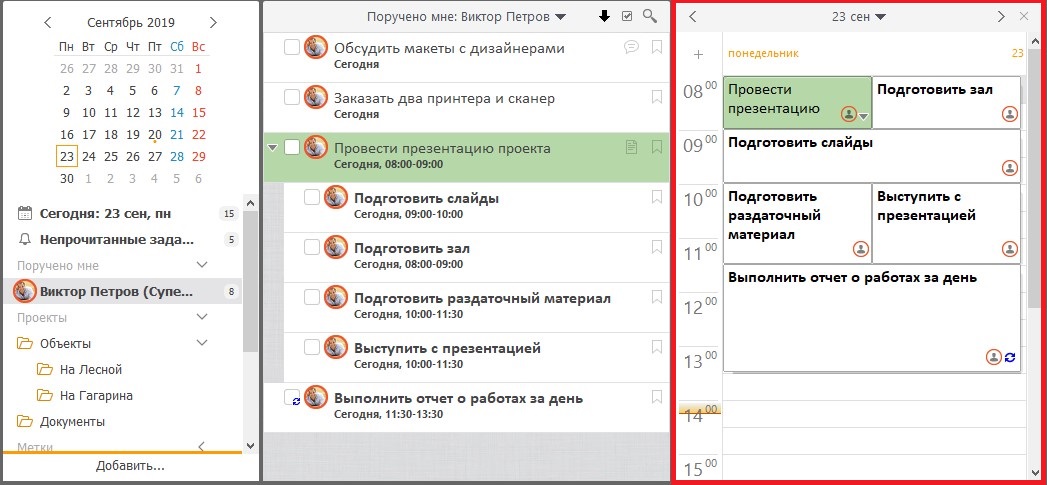The width and height of the screenshot is (1047, 485).
Task: Open task search magnifier icon
Action: [x=650, y=17]
